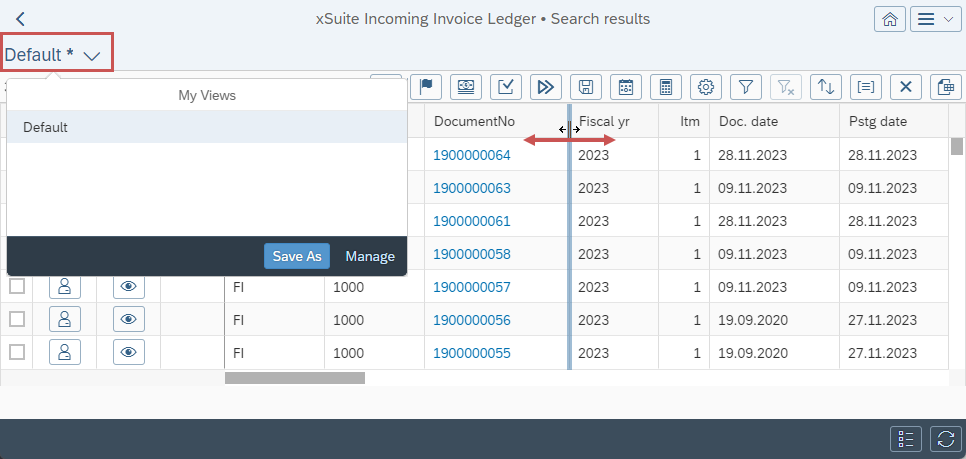Image resolution: width=966 pixels, height=459 pixels.
Task: Select checkbox for document 1900000057 row
Action: pos(17,287)
